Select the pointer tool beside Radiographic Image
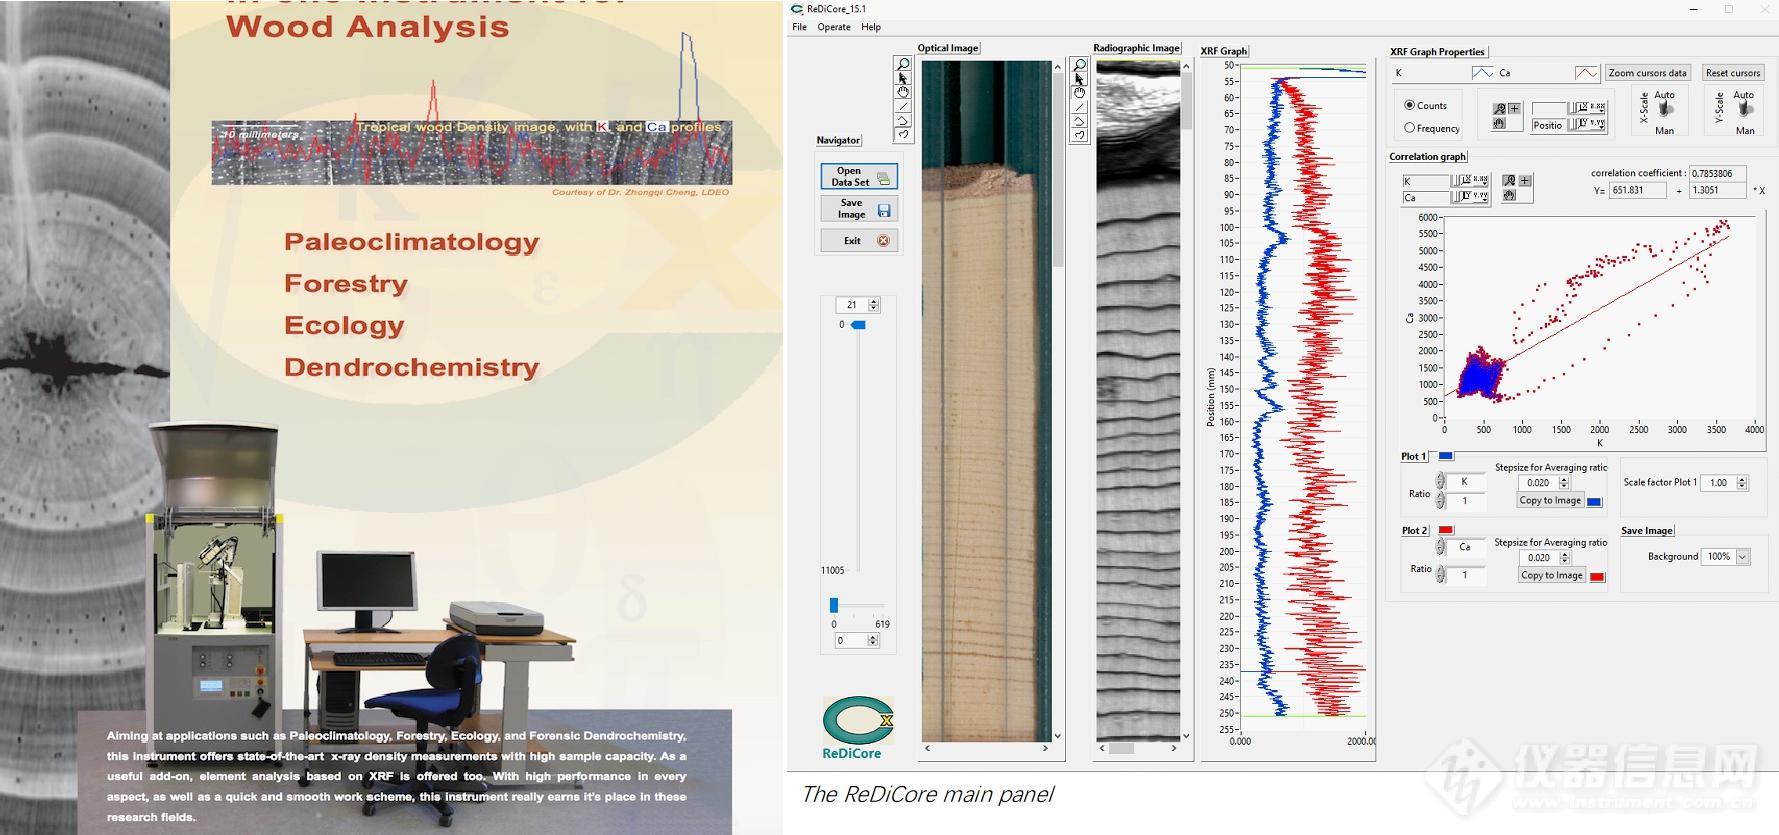The height and width of the screenshot is (835, 1779). coord(1079,79)
